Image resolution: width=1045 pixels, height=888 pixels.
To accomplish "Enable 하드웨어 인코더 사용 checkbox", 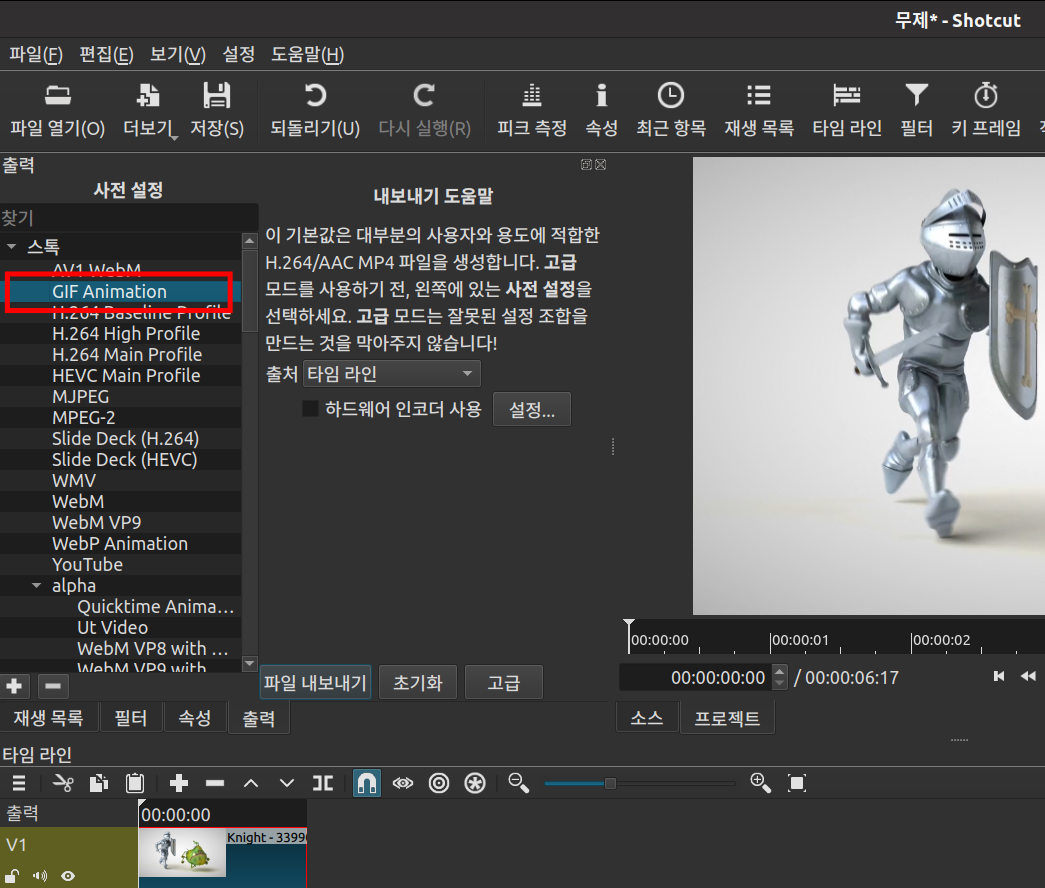I will coord(311,409).
